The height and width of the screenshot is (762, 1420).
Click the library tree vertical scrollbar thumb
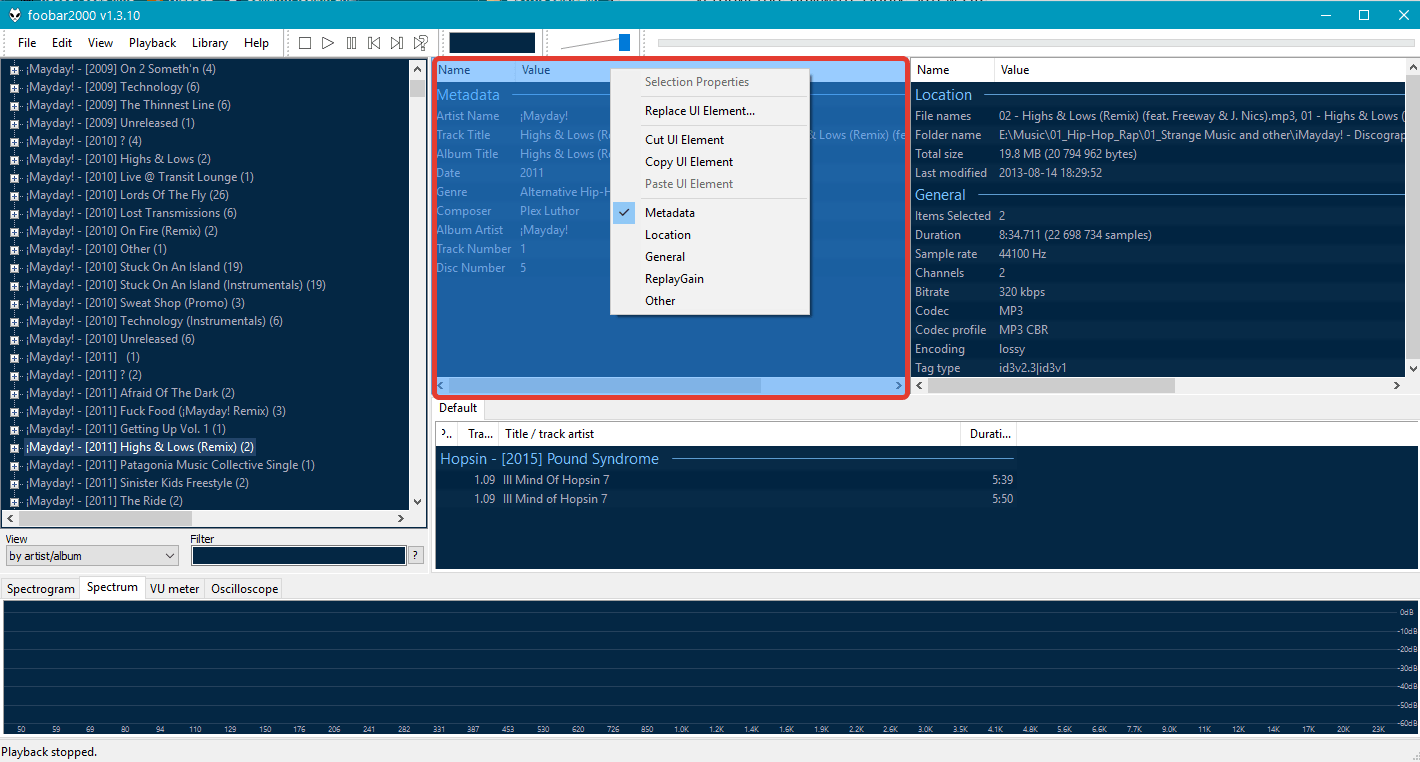pyautogui.click(x=417, y=87)
